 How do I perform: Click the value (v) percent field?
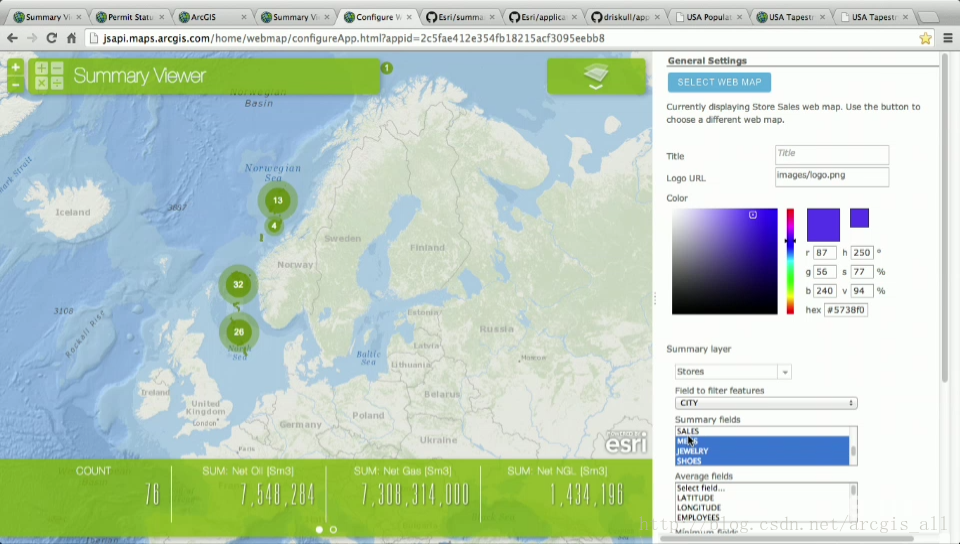[861, 291]
